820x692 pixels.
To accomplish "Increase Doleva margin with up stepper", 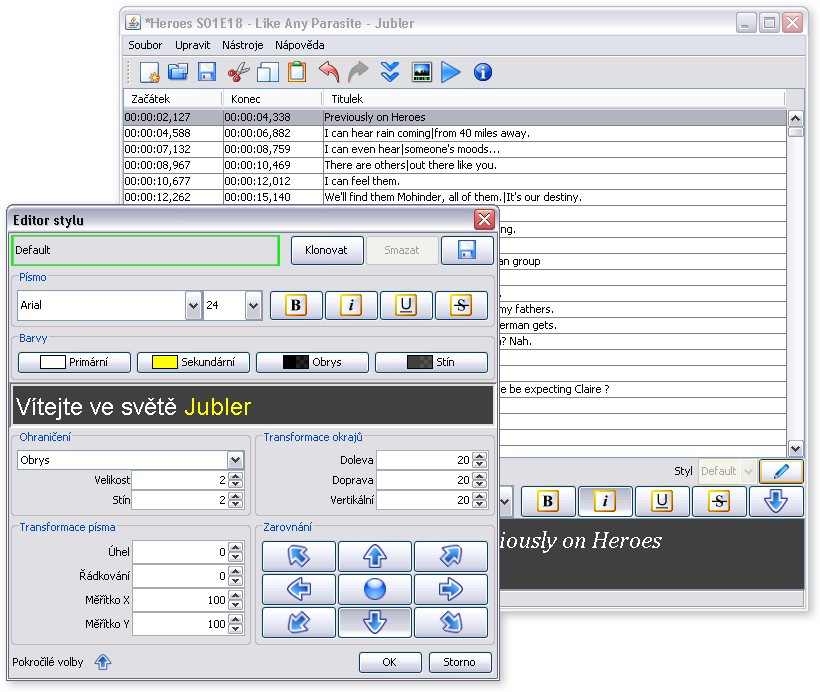I will click(x=479, y=456).
